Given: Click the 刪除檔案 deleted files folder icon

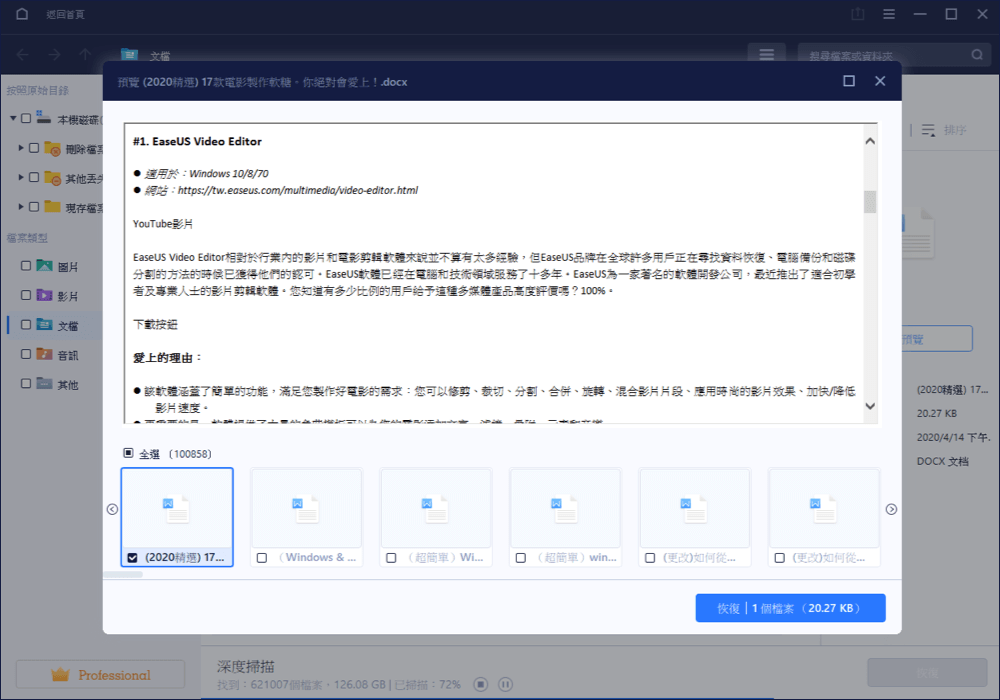Looking at the screenshot, I should [53, 149].
